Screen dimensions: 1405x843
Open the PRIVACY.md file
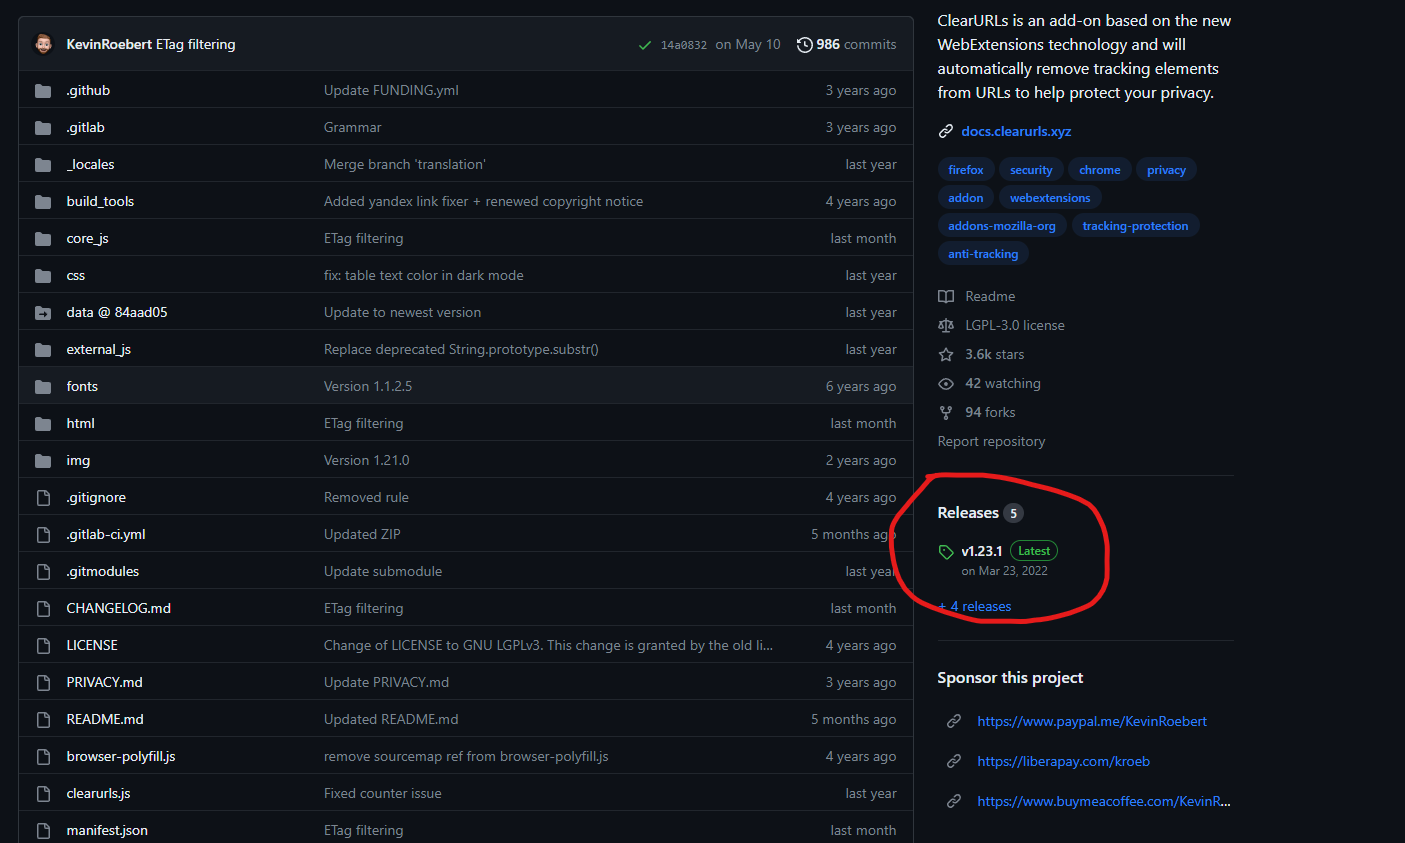[104, 683]
